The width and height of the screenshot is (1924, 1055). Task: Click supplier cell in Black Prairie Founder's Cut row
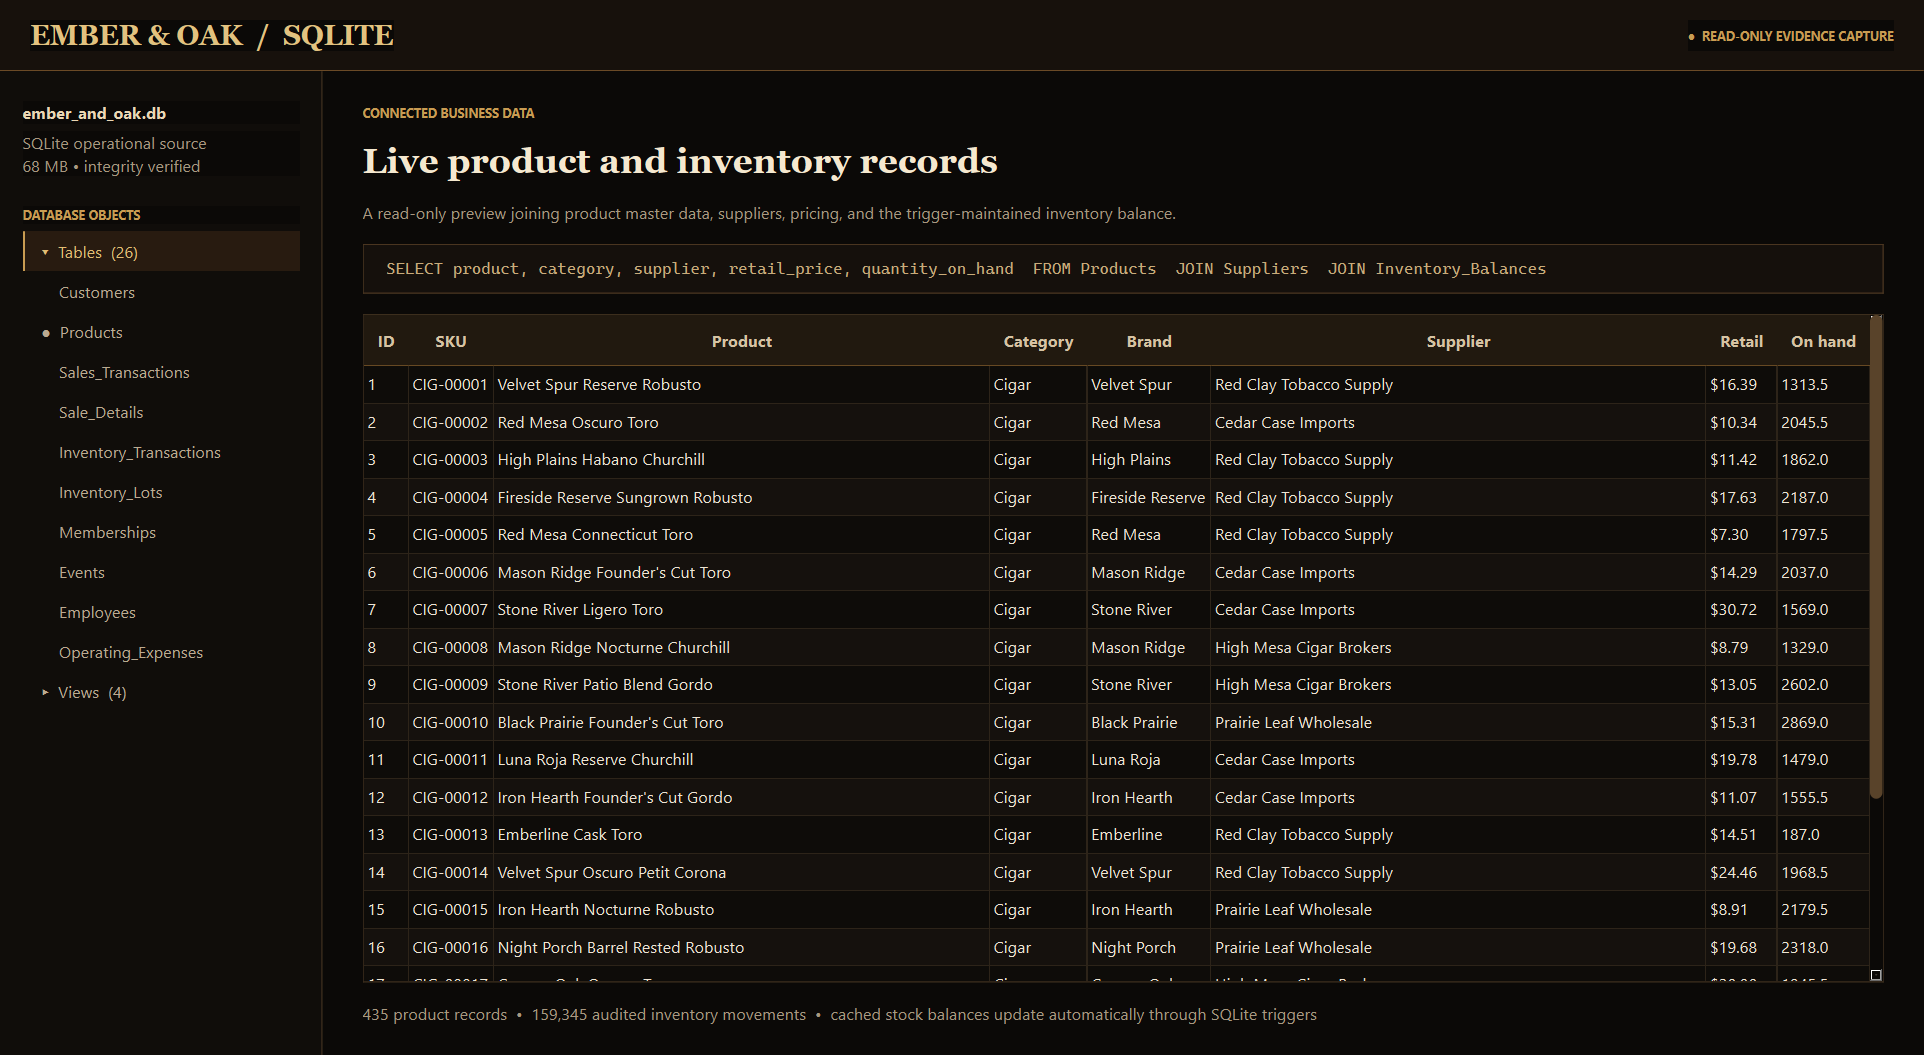tap(1458, 723)
